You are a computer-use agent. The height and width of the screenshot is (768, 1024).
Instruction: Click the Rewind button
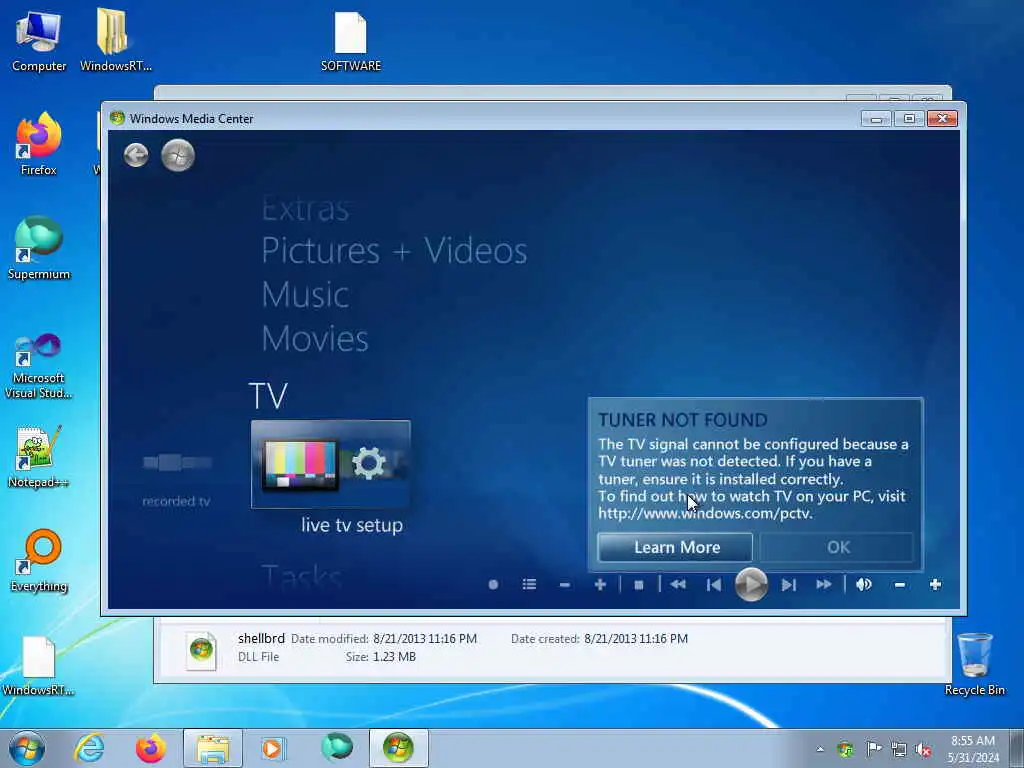(x=678, y=584)
